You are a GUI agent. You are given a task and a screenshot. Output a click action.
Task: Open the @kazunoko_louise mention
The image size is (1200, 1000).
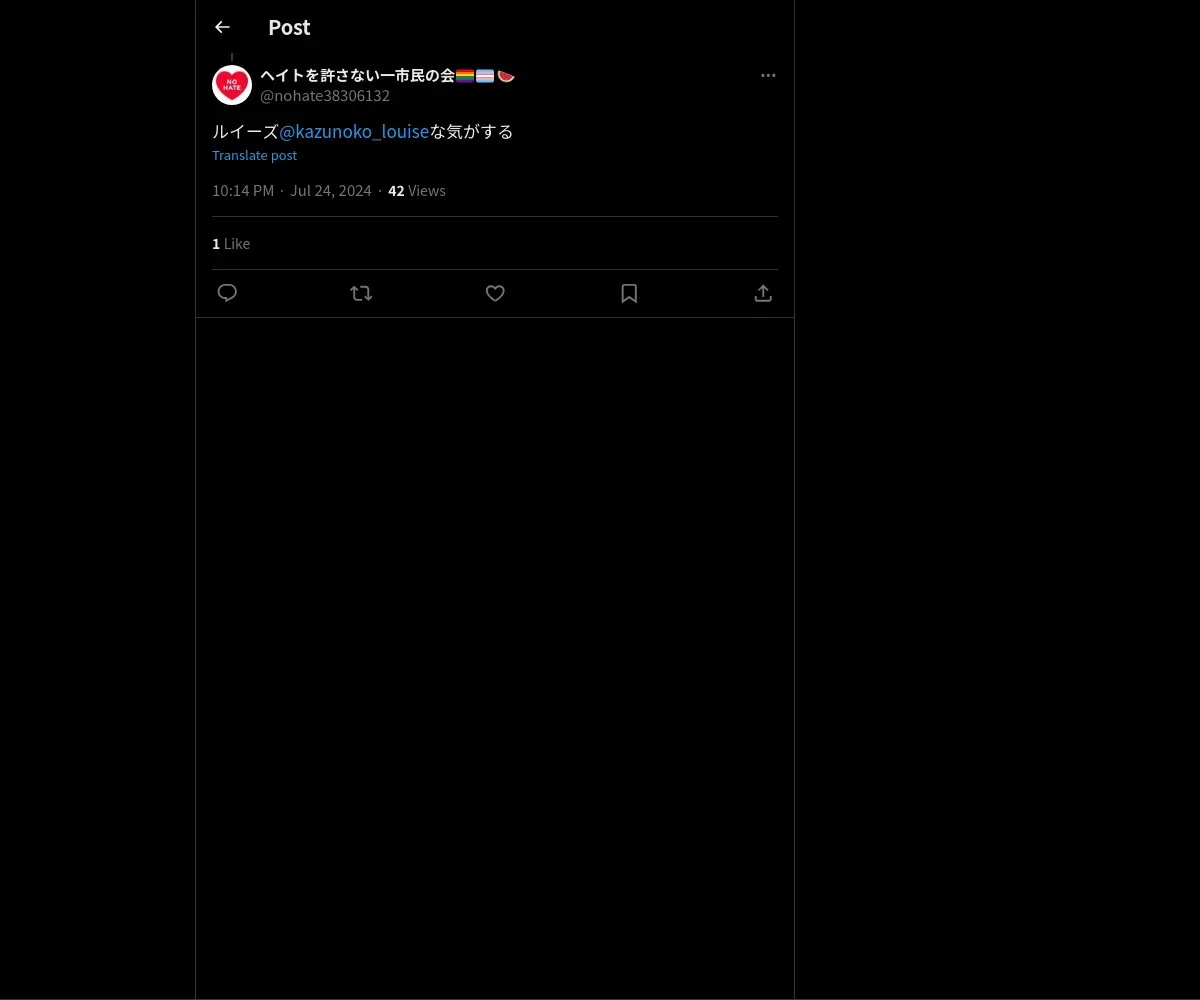tap(354, 131)
